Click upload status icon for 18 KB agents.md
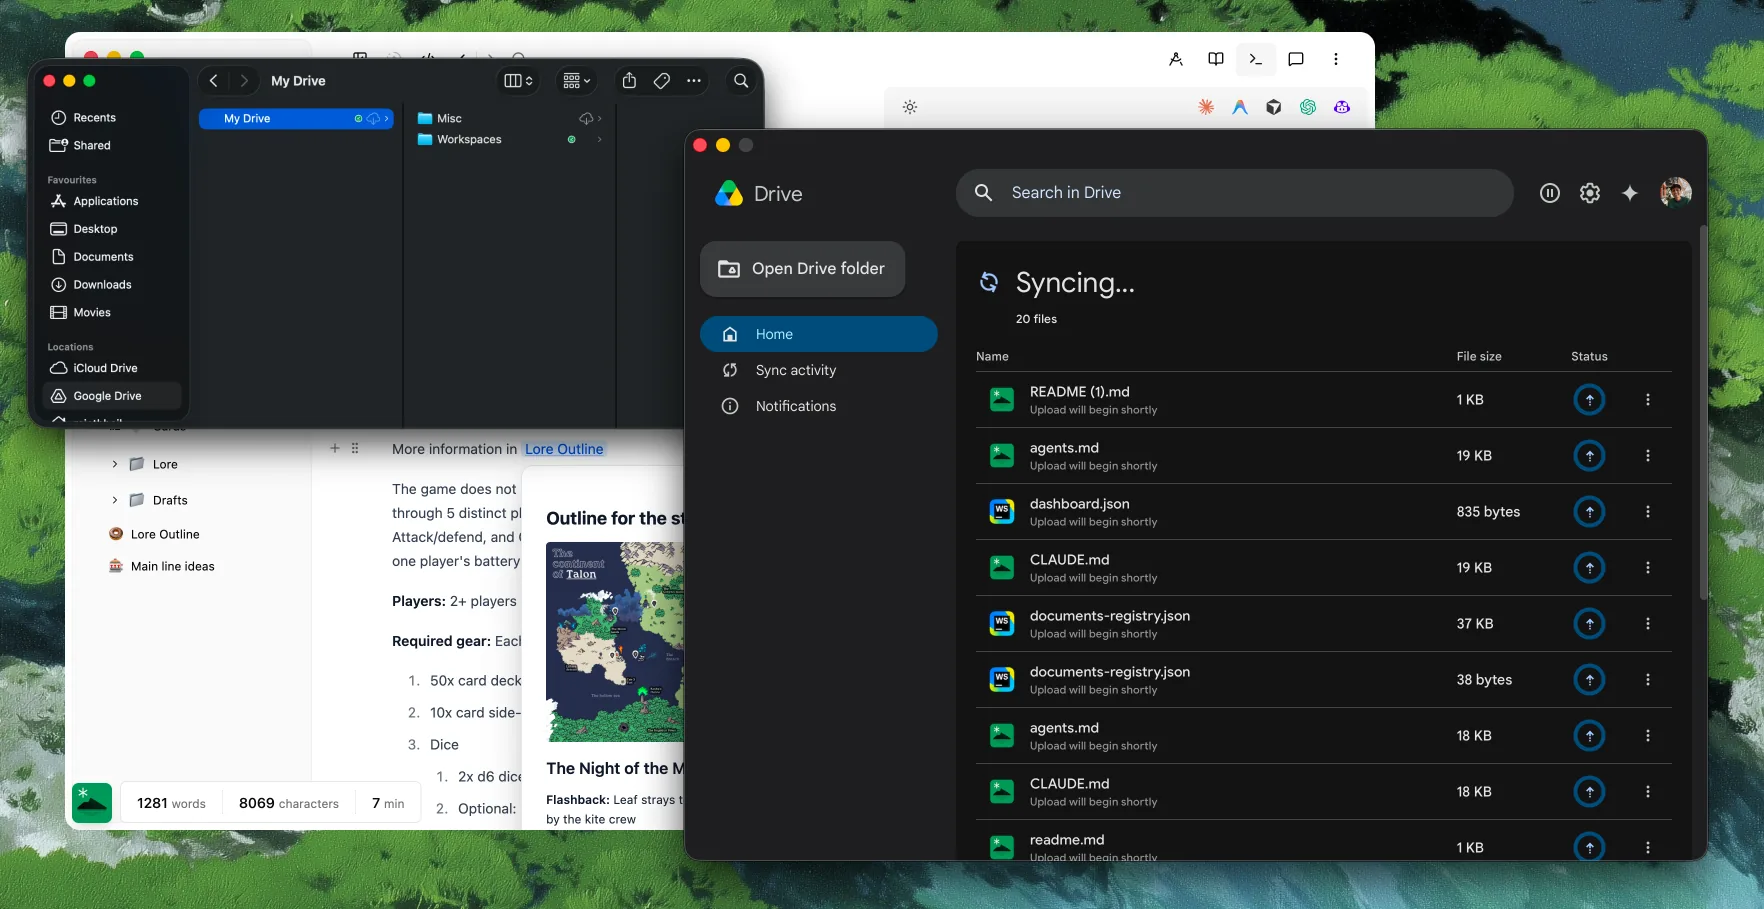This screenshot has height=909, width=1764. point(1589,736)
